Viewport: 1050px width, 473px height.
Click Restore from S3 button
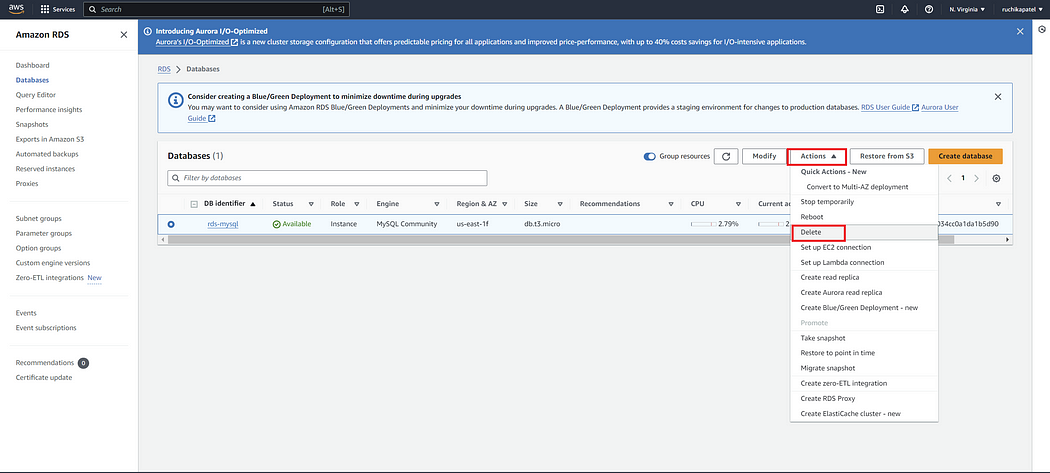887,156
